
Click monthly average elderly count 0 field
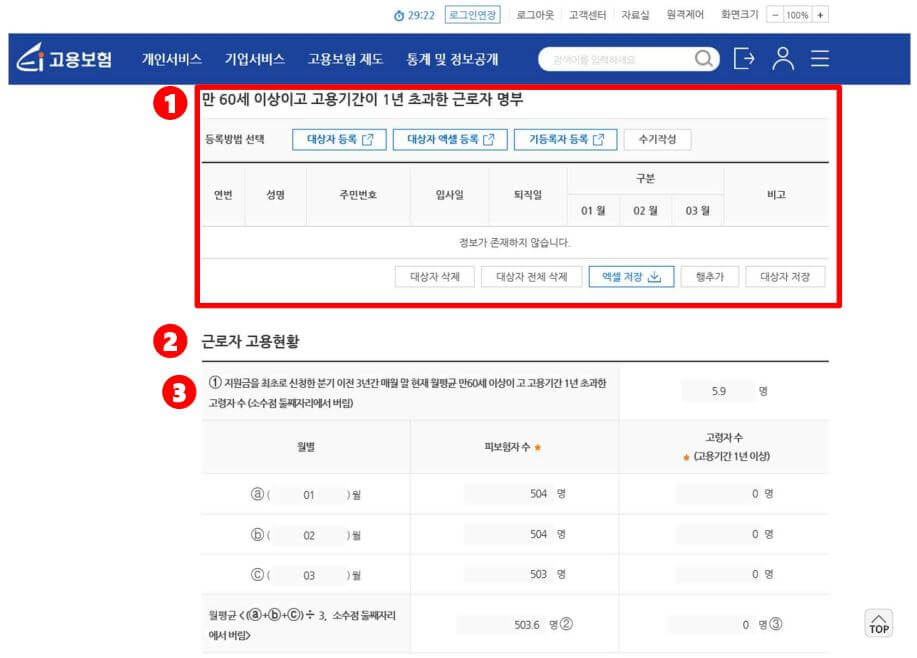[x=711, y=625]
